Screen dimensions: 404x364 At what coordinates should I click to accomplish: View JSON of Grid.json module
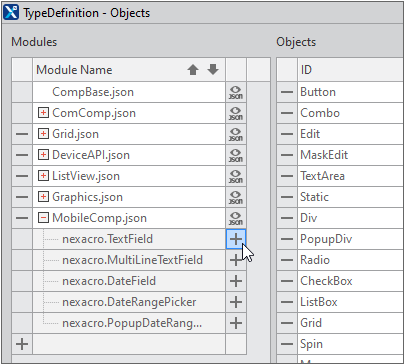click(236, 134)
